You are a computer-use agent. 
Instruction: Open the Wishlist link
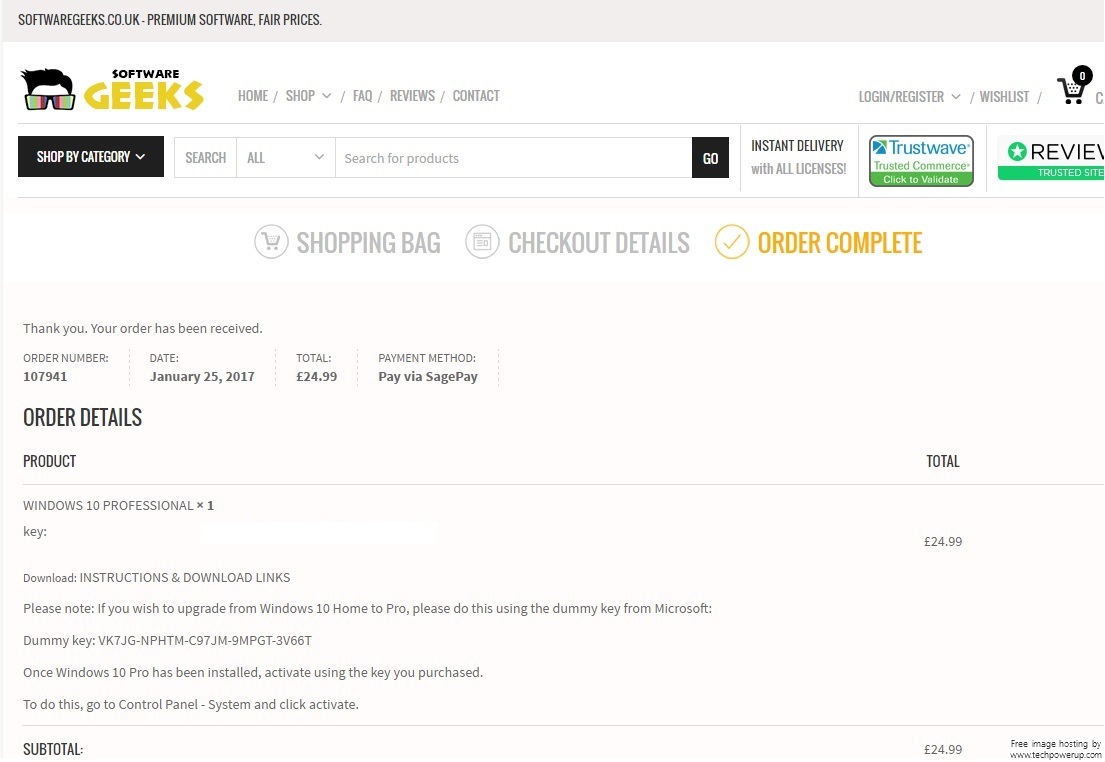(1004, 97)
